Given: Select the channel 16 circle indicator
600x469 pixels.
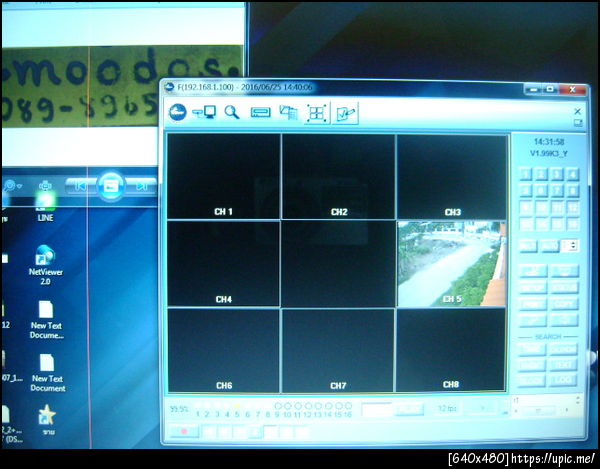Looking at the screenshot, I should point(348,405).
